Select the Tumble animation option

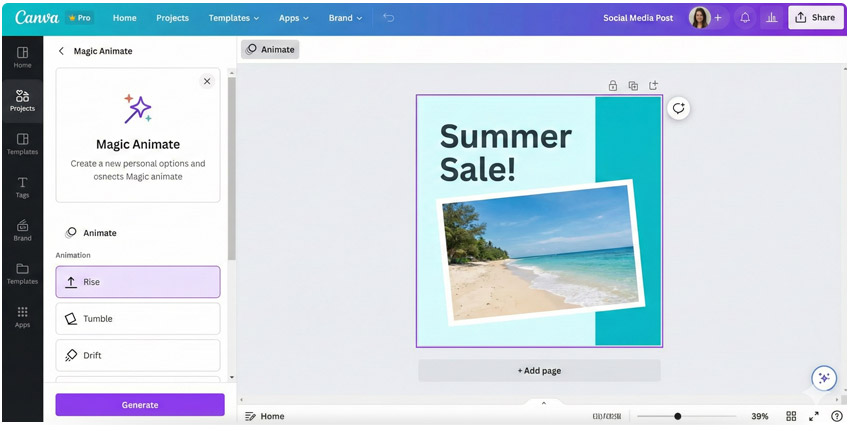coord(138,319)
